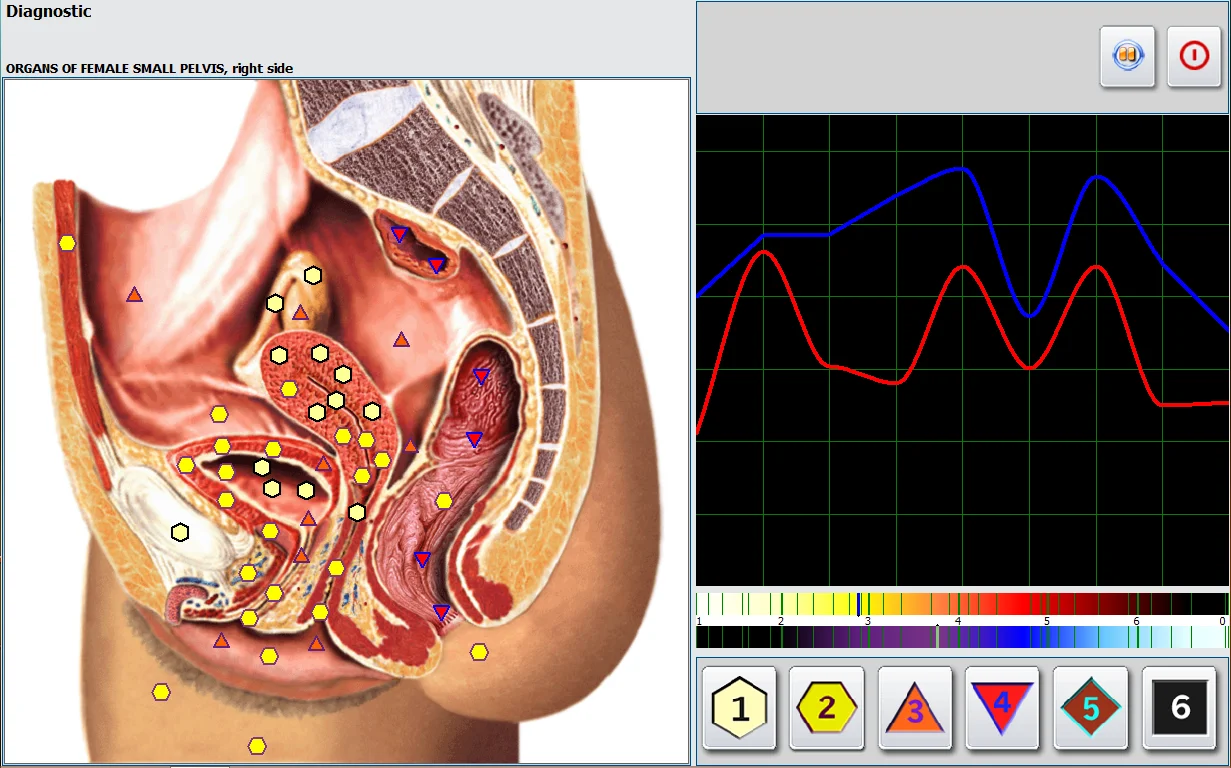
Task: Click the blue curve's highest peak in the graph
Action: click(962, 168)
